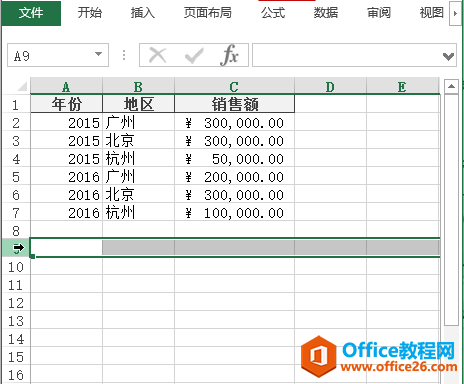Switch to the 数据 ribbon tab

(x=326, y=13)
